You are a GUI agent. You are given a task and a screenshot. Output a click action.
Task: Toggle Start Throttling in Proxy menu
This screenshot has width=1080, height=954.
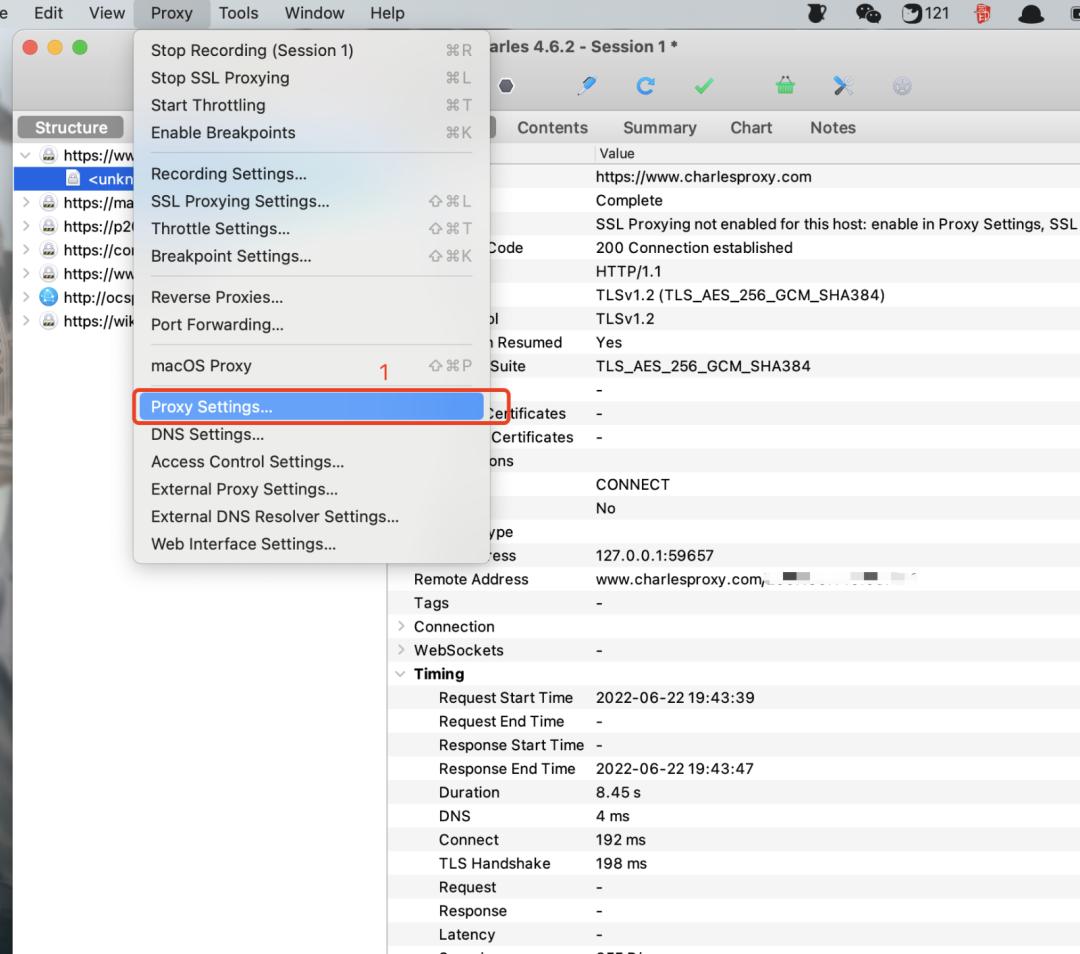pos(208,105)
